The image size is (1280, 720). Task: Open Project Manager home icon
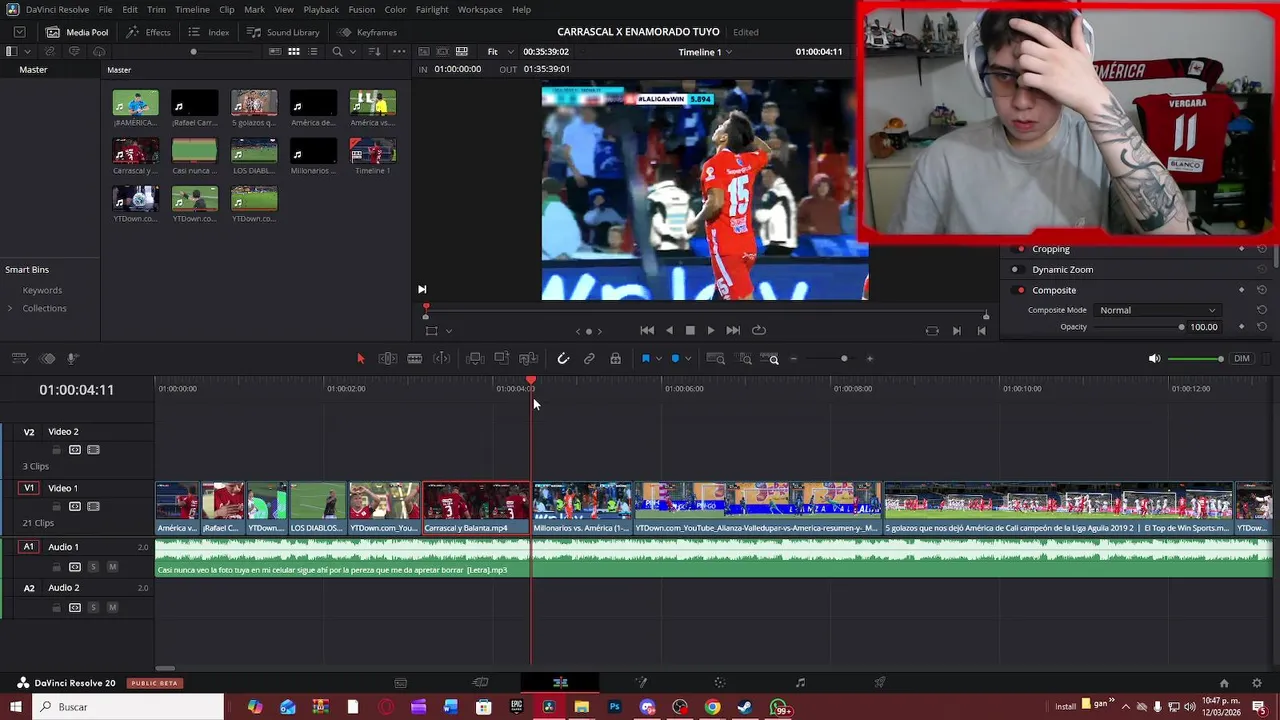(x=1224, y=683)
